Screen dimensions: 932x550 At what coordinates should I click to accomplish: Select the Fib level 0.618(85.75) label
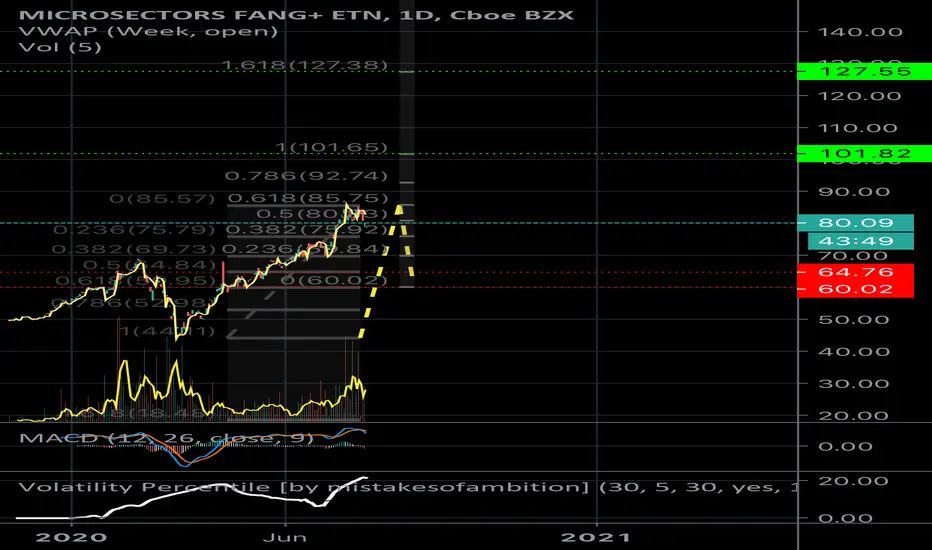click(x=308, y=199)
